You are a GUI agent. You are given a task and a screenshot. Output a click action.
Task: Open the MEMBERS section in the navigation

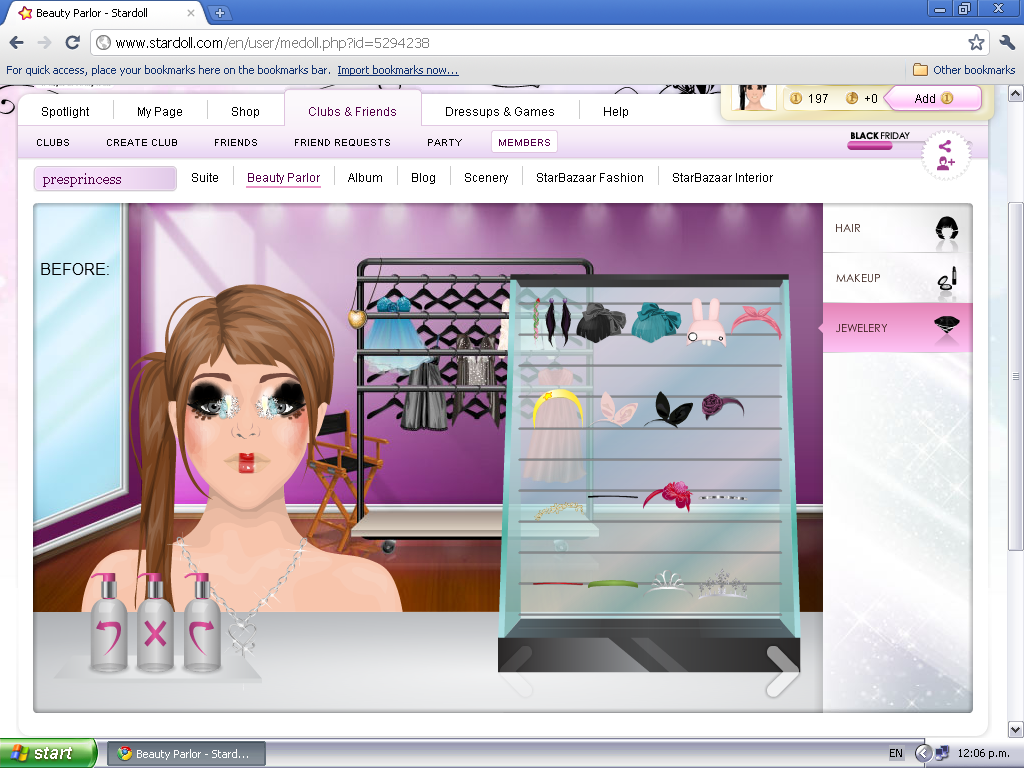pyautogui.click(x=524, y=142)
